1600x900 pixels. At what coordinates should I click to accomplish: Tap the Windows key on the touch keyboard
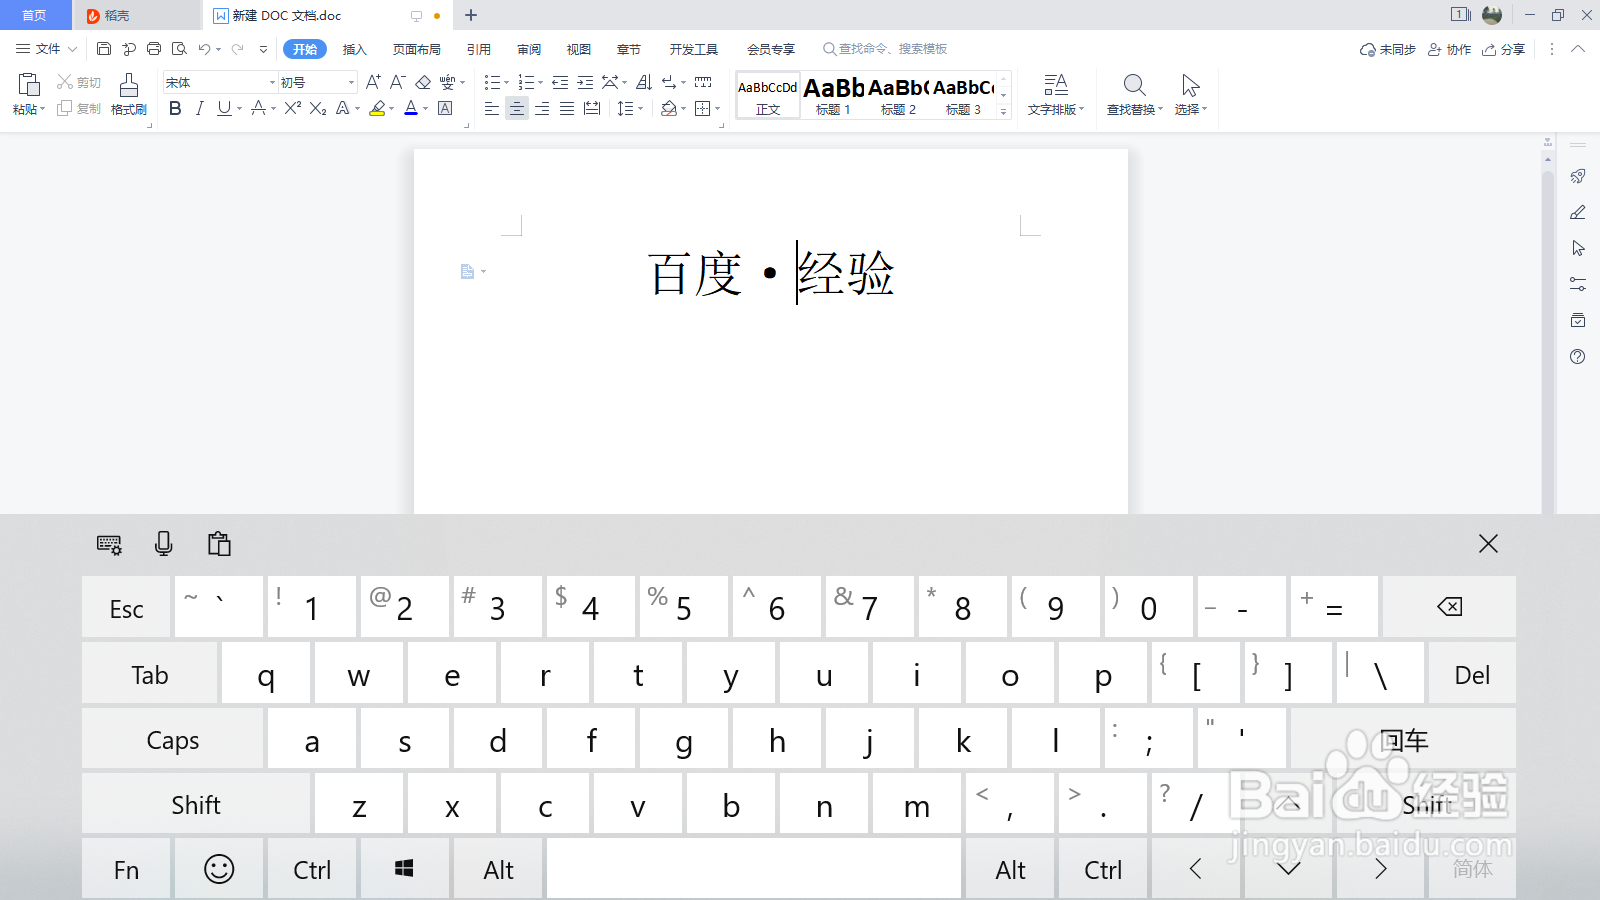(x=404, y=869)
